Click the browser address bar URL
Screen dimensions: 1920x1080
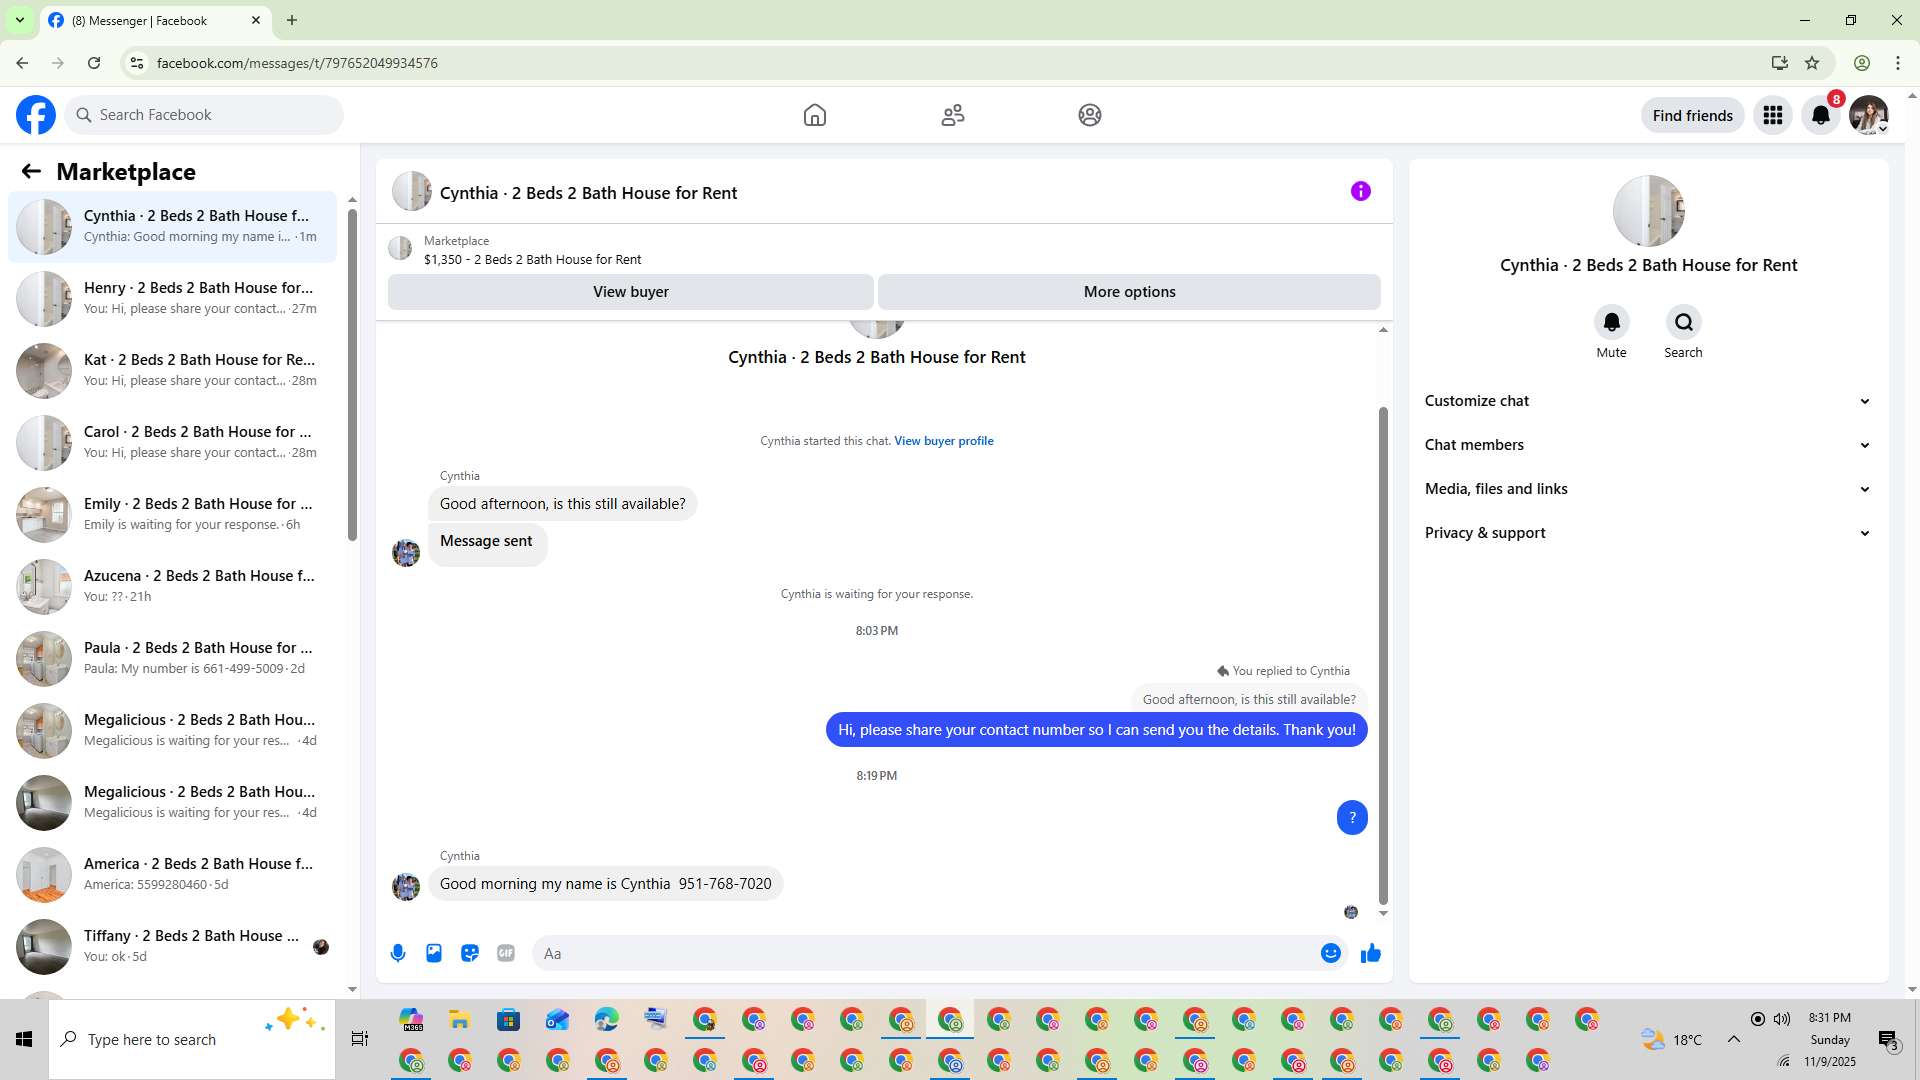pos(297,63)
